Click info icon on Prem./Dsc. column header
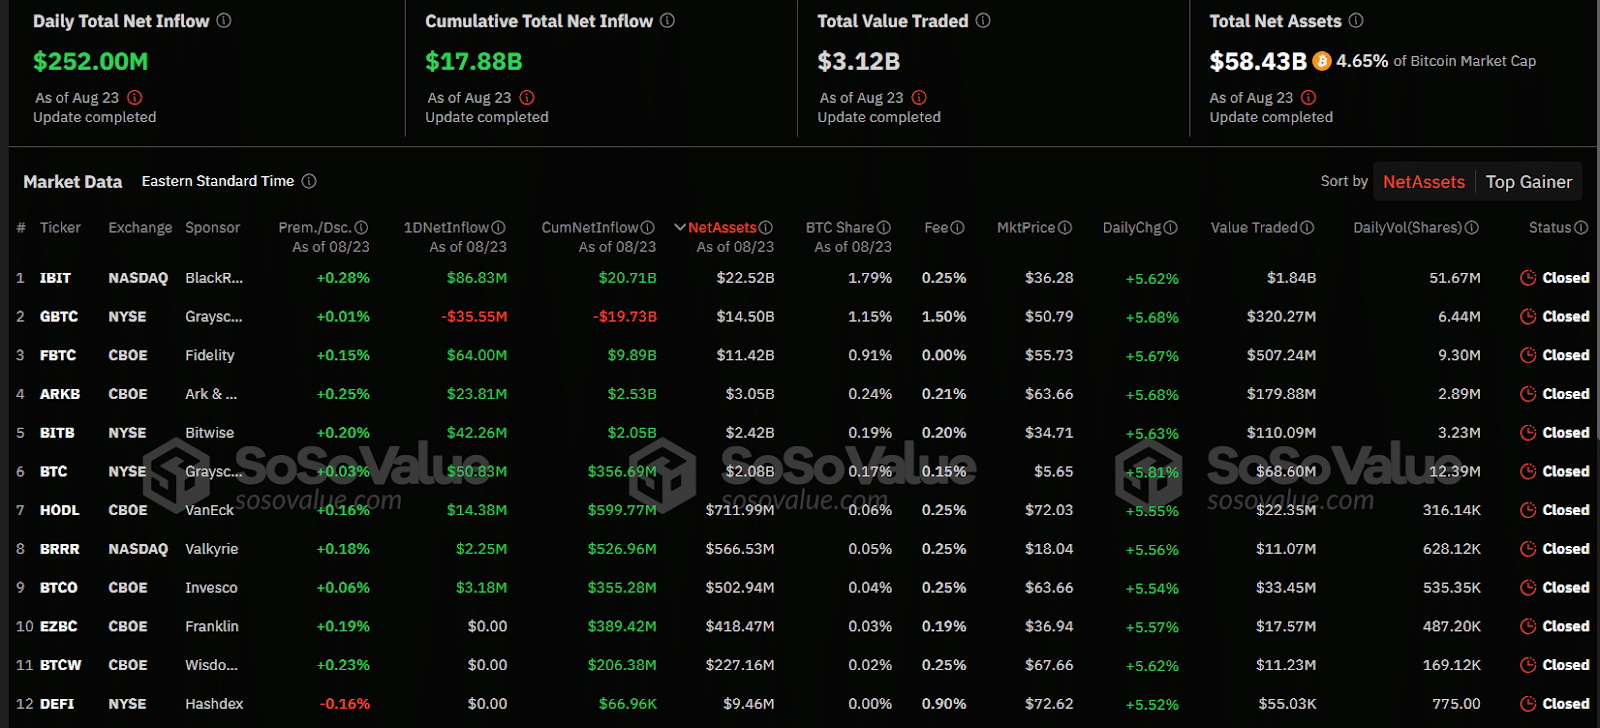 (x=362, y=228)
